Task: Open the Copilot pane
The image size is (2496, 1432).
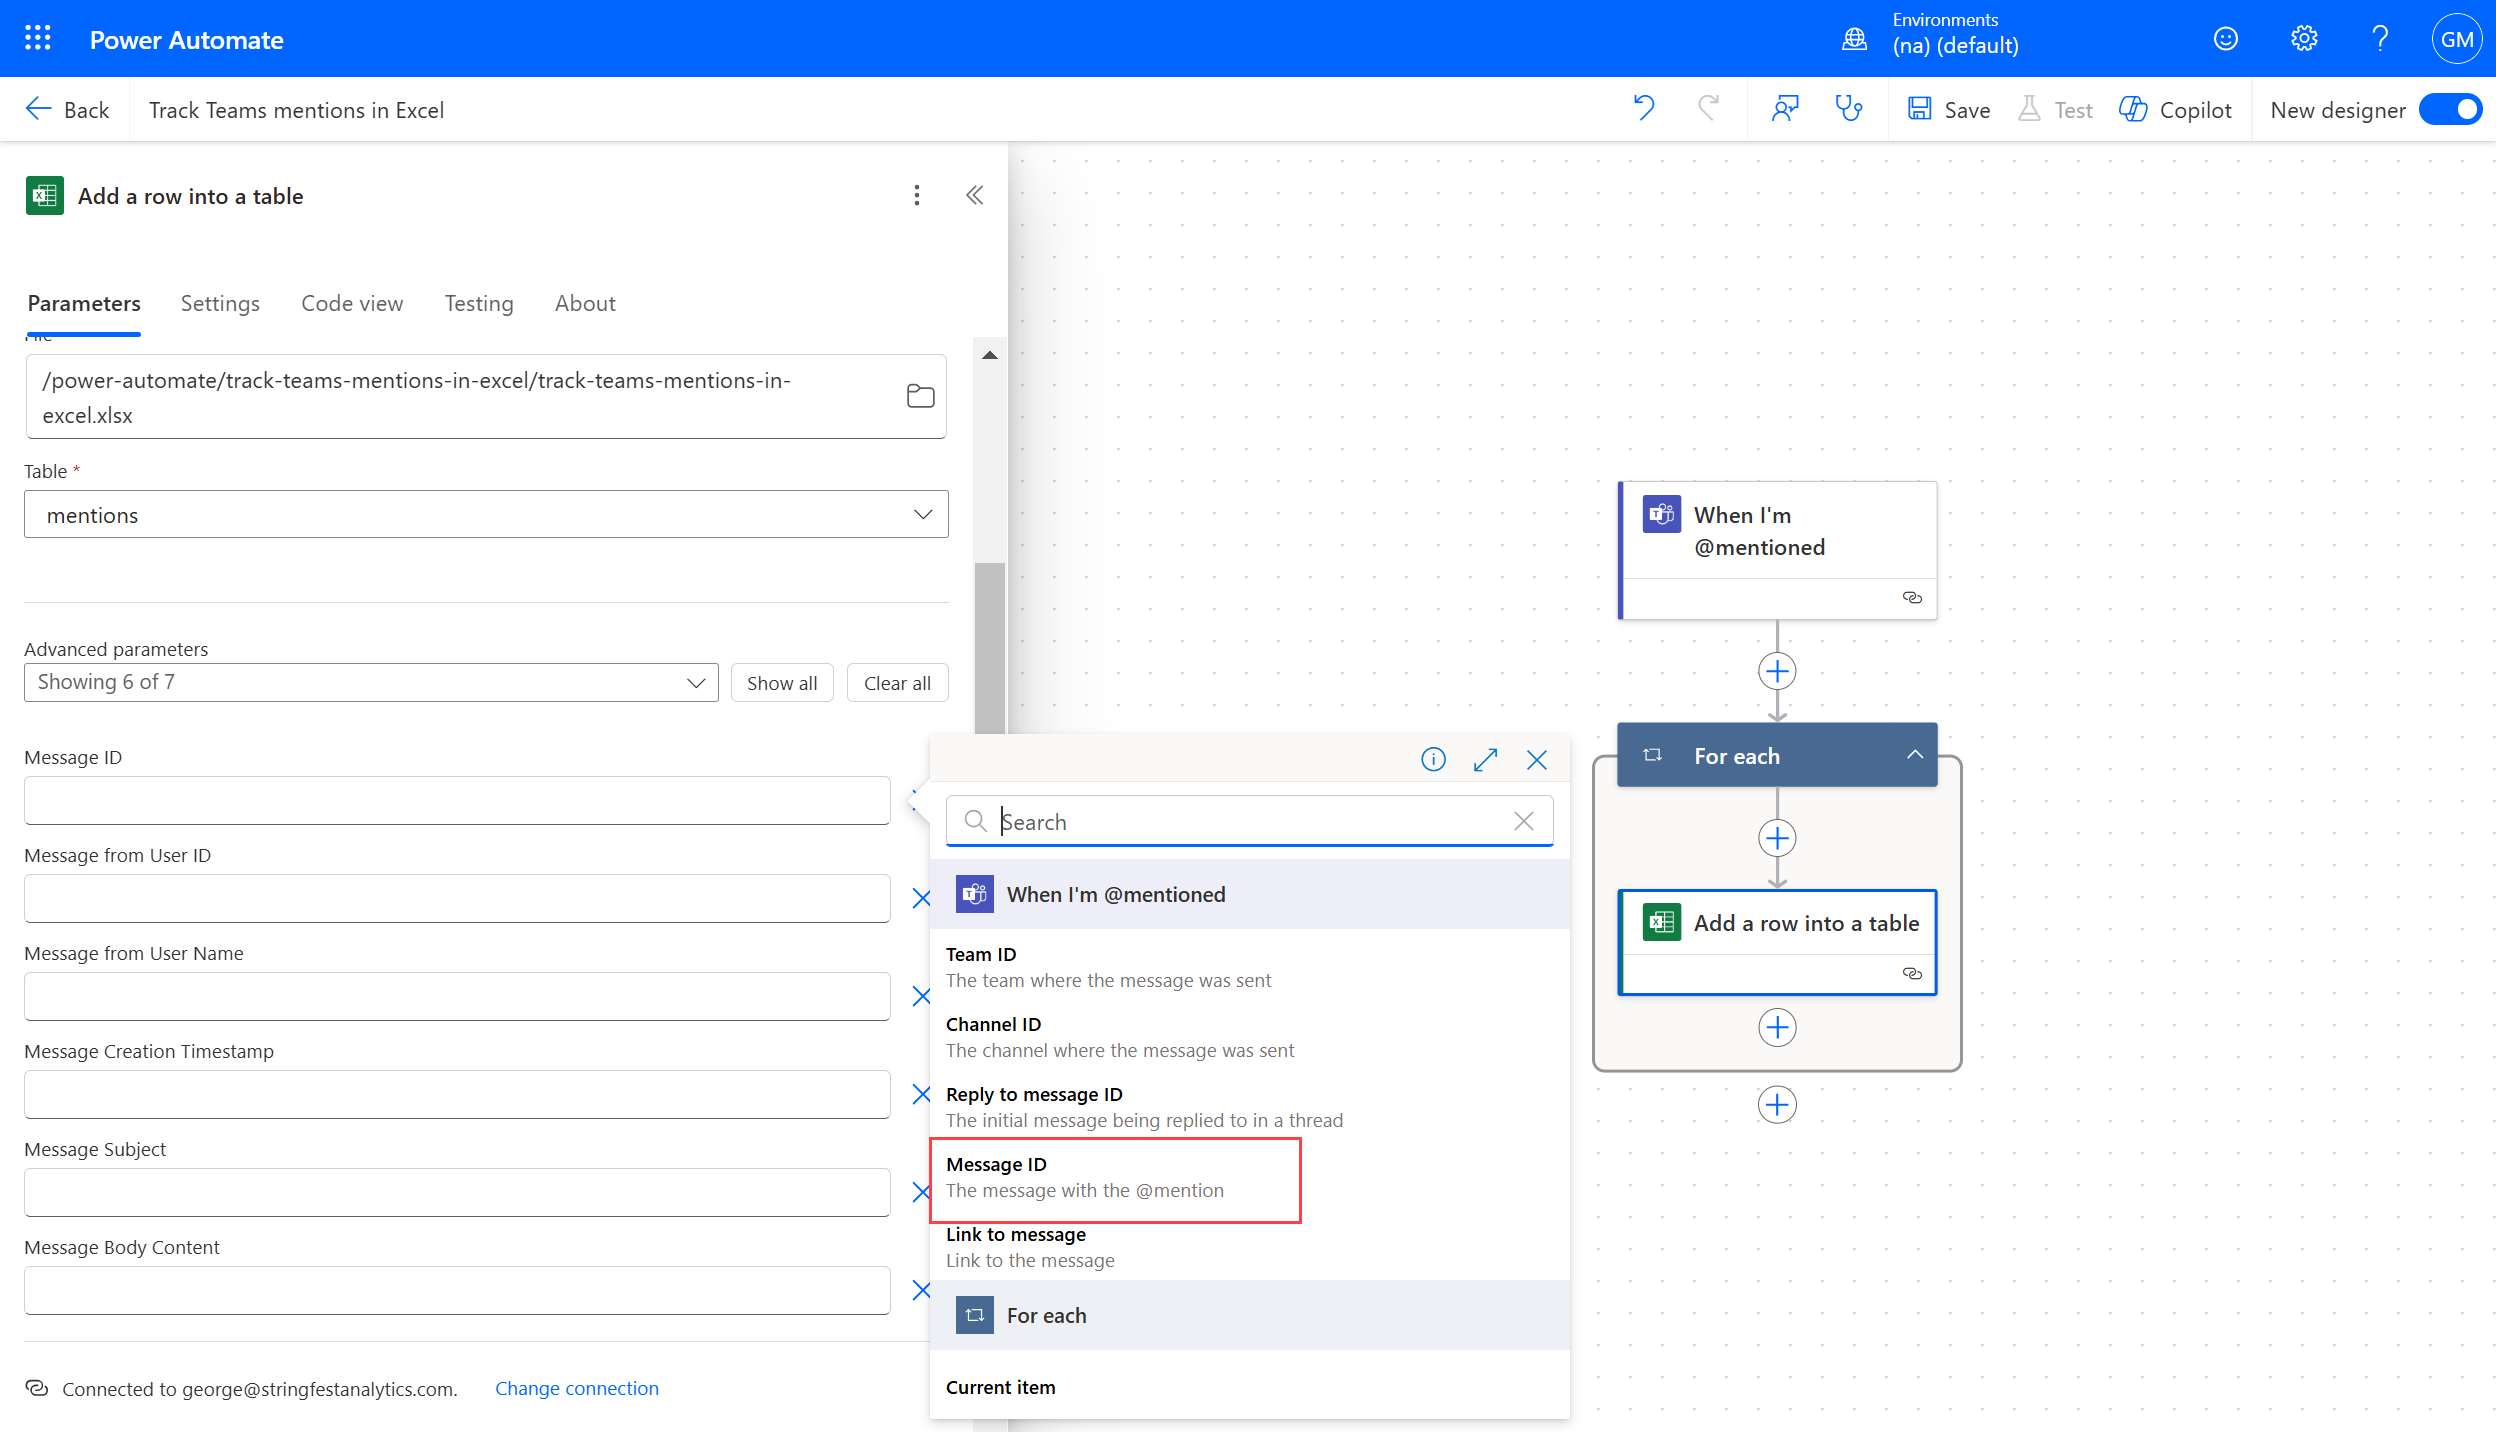Action: click(2176, 110)
